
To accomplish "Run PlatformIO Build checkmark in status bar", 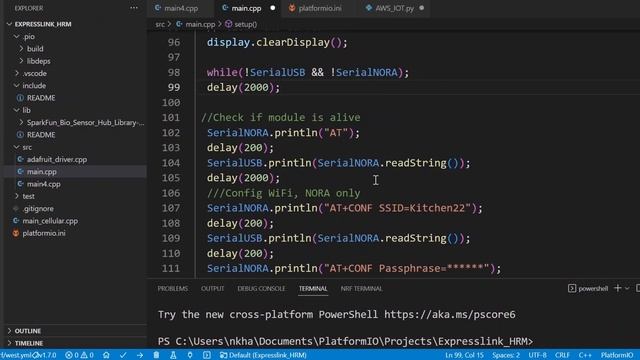I will pyautogui.click(x=123, y=355).
